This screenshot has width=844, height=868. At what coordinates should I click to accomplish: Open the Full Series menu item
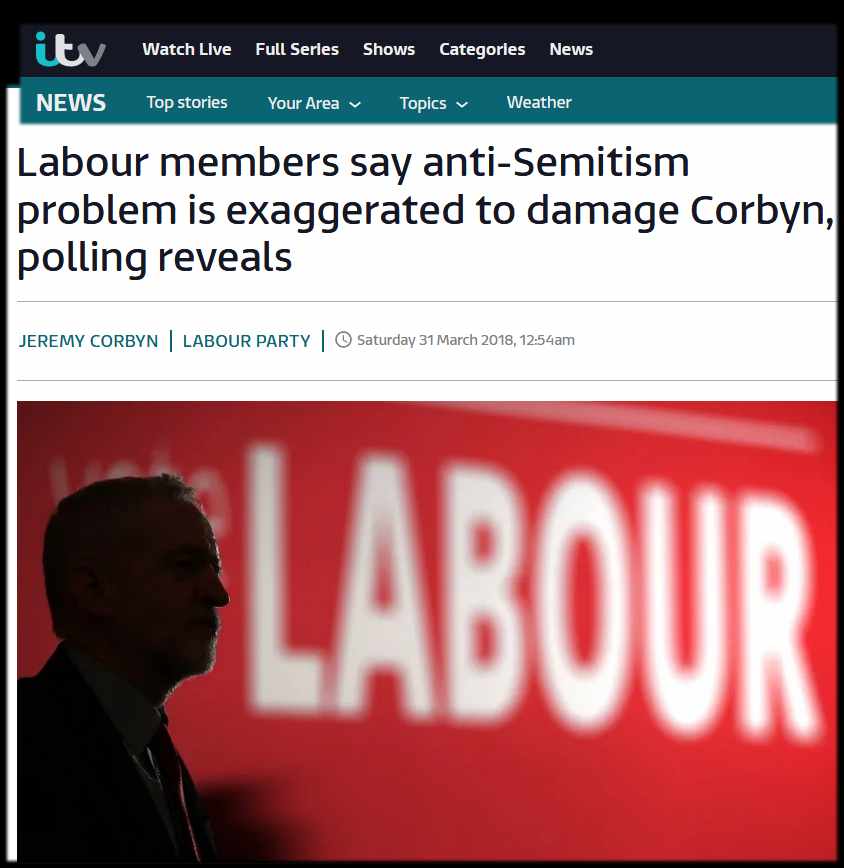click(x=297, y=49)
